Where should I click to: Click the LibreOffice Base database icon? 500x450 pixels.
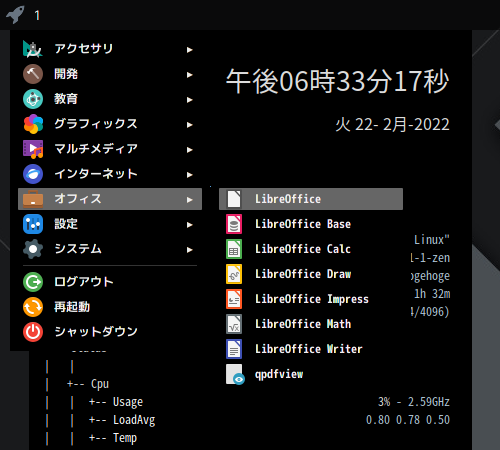pos(234,224)
